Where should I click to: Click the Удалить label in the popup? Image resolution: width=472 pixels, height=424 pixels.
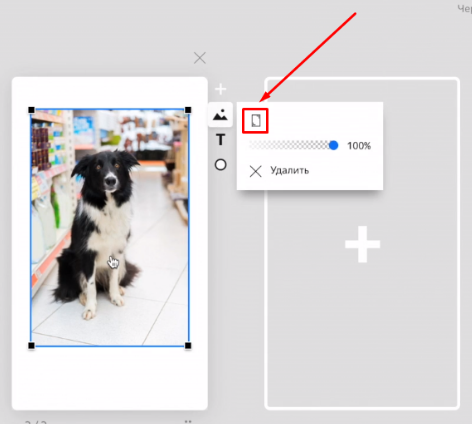click(x=289, y=170)
